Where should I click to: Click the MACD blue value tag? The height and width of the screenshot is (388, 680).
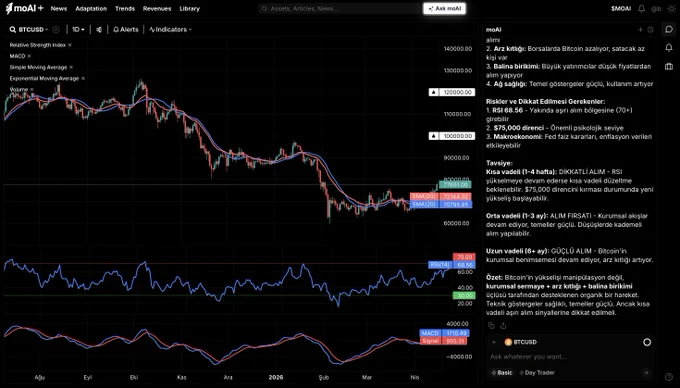444,333
